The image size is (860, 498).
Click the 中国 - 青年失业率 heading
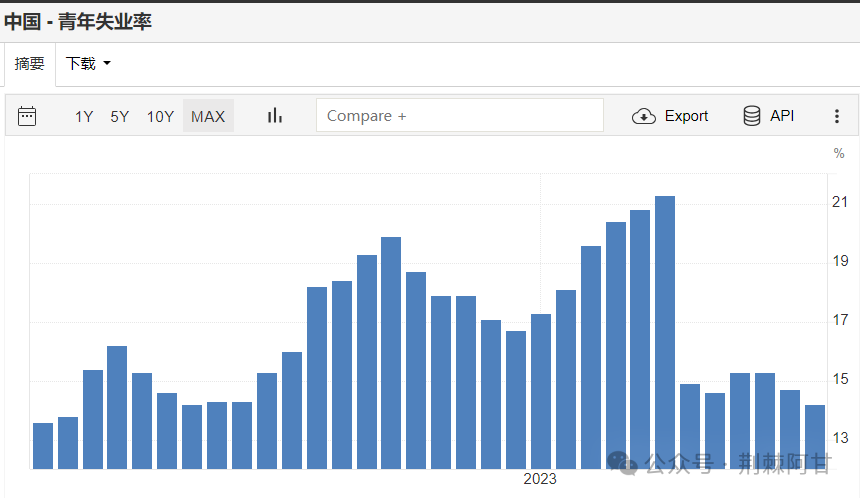[78, 21]
